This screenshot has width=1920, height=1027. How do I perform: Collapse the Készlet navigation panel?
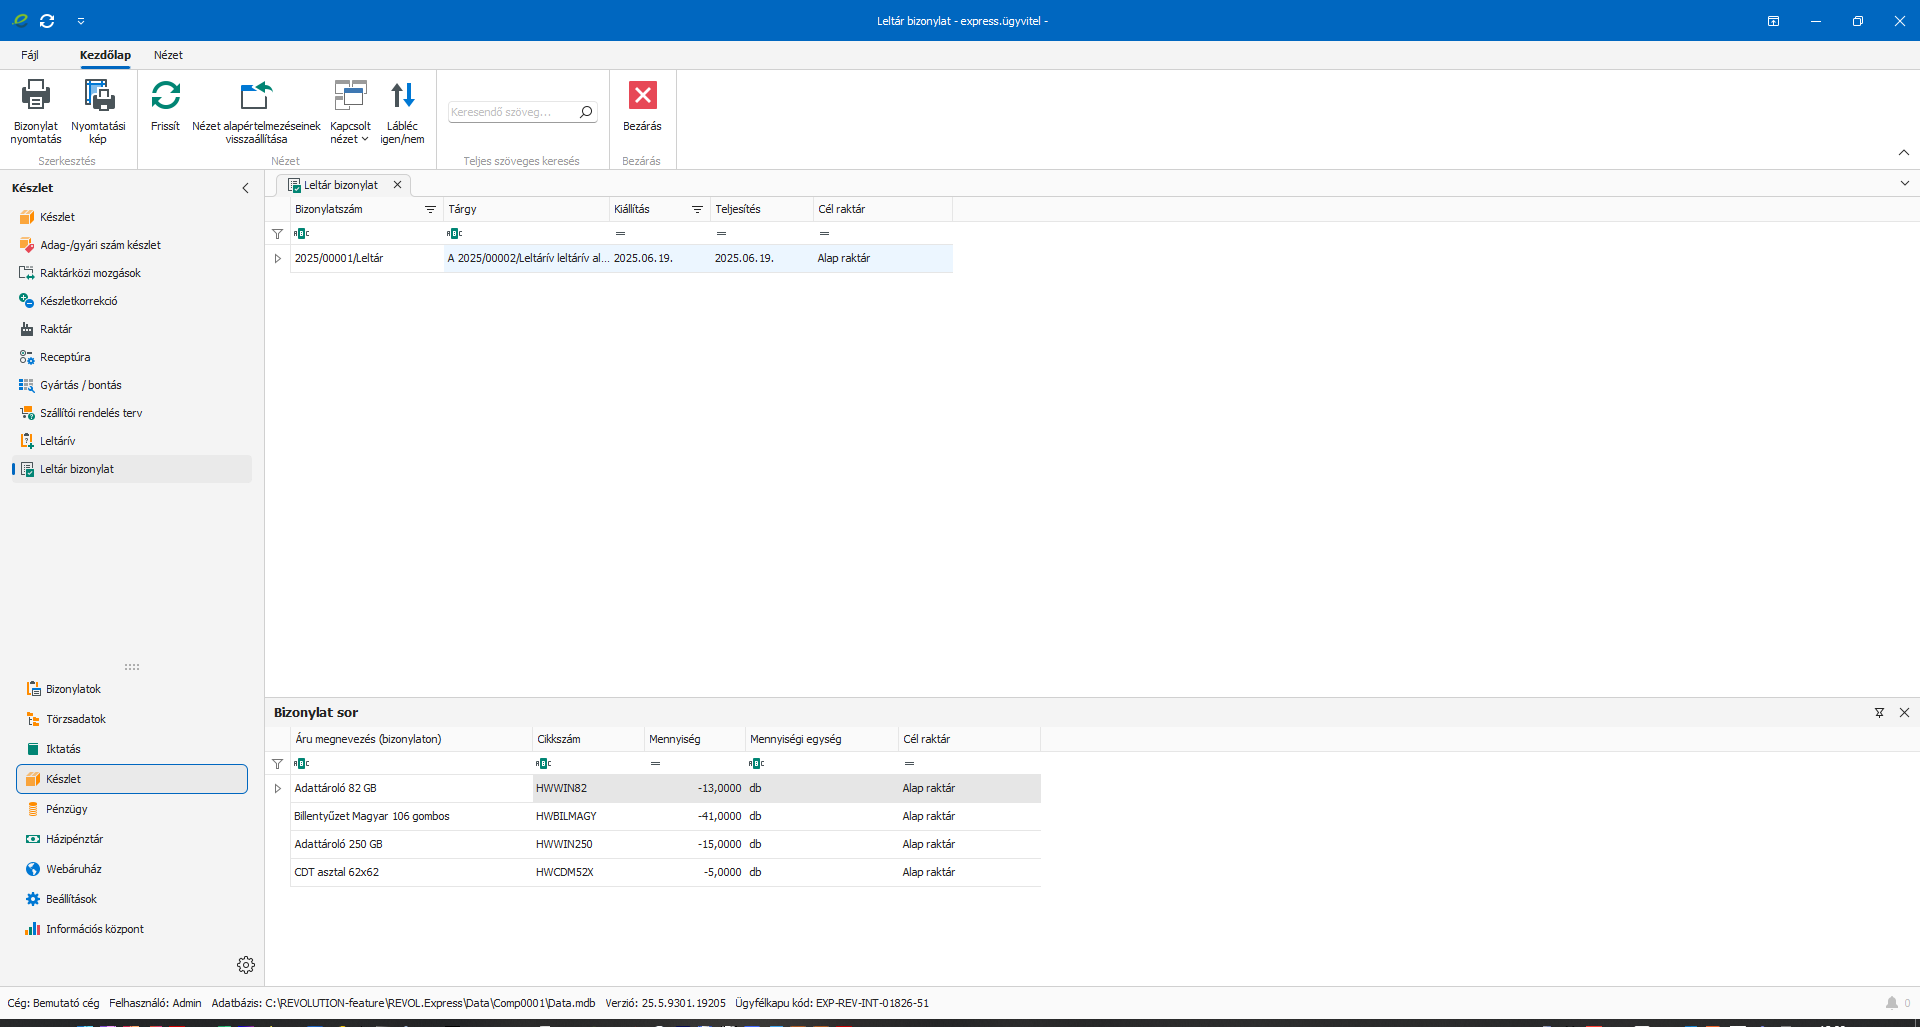coord(245,188)
